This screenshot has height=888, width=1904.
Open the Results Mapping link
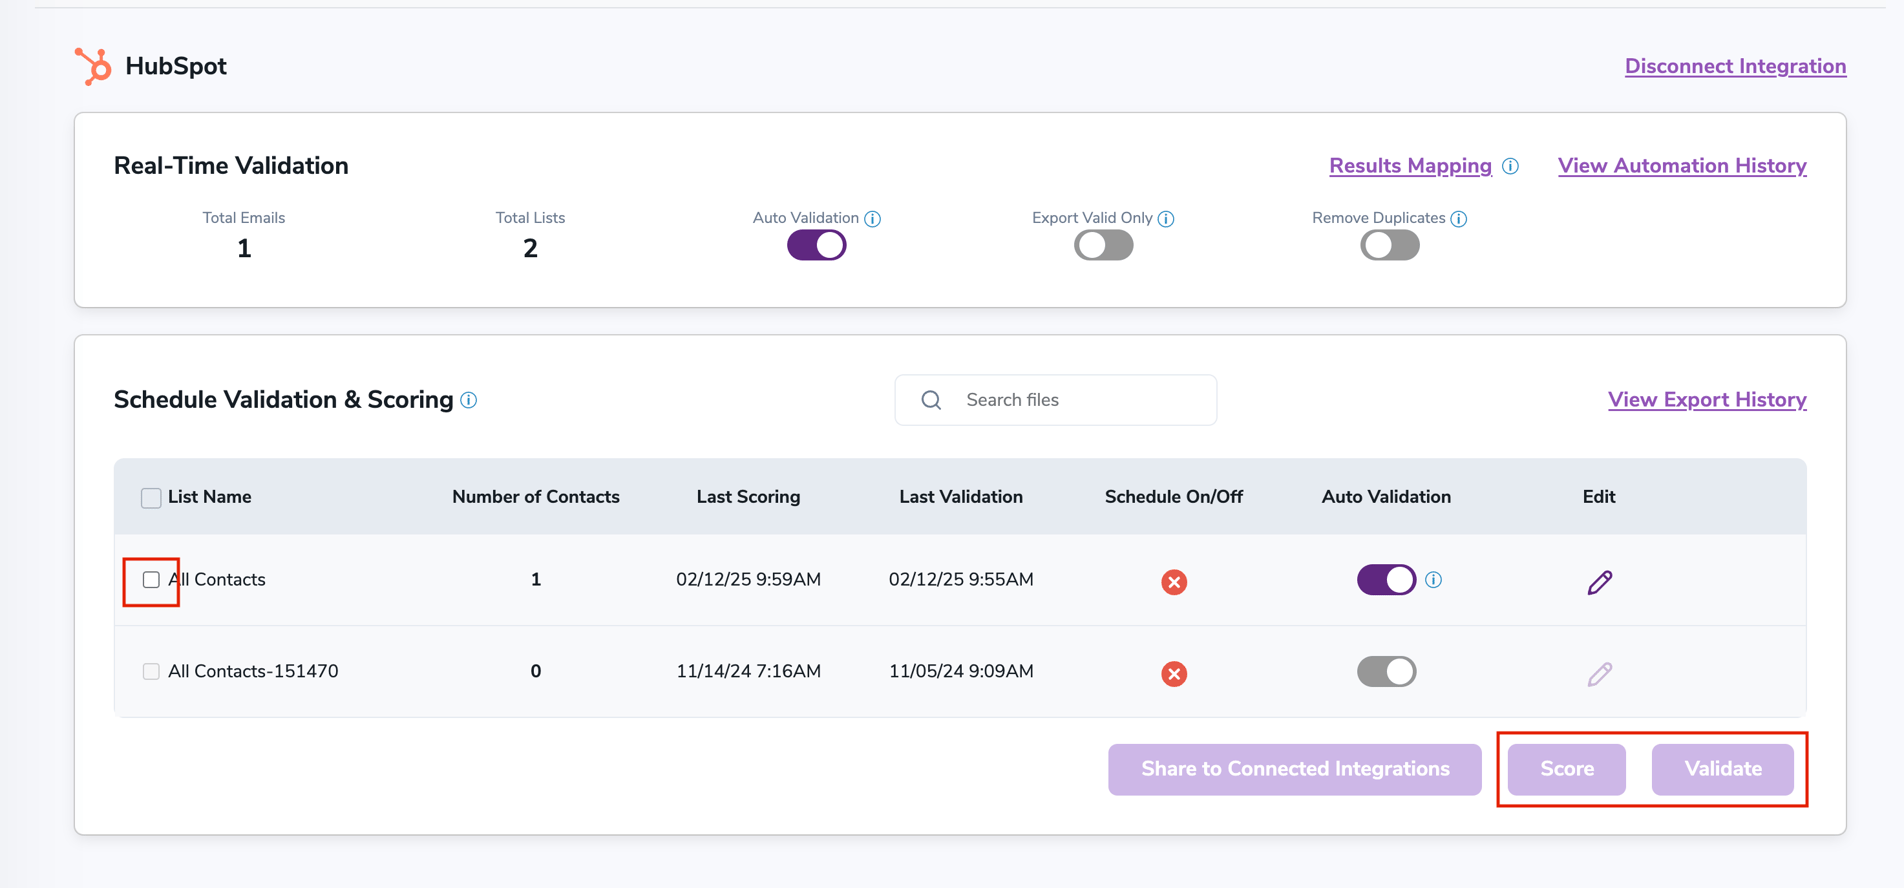tap(1410, 166)
